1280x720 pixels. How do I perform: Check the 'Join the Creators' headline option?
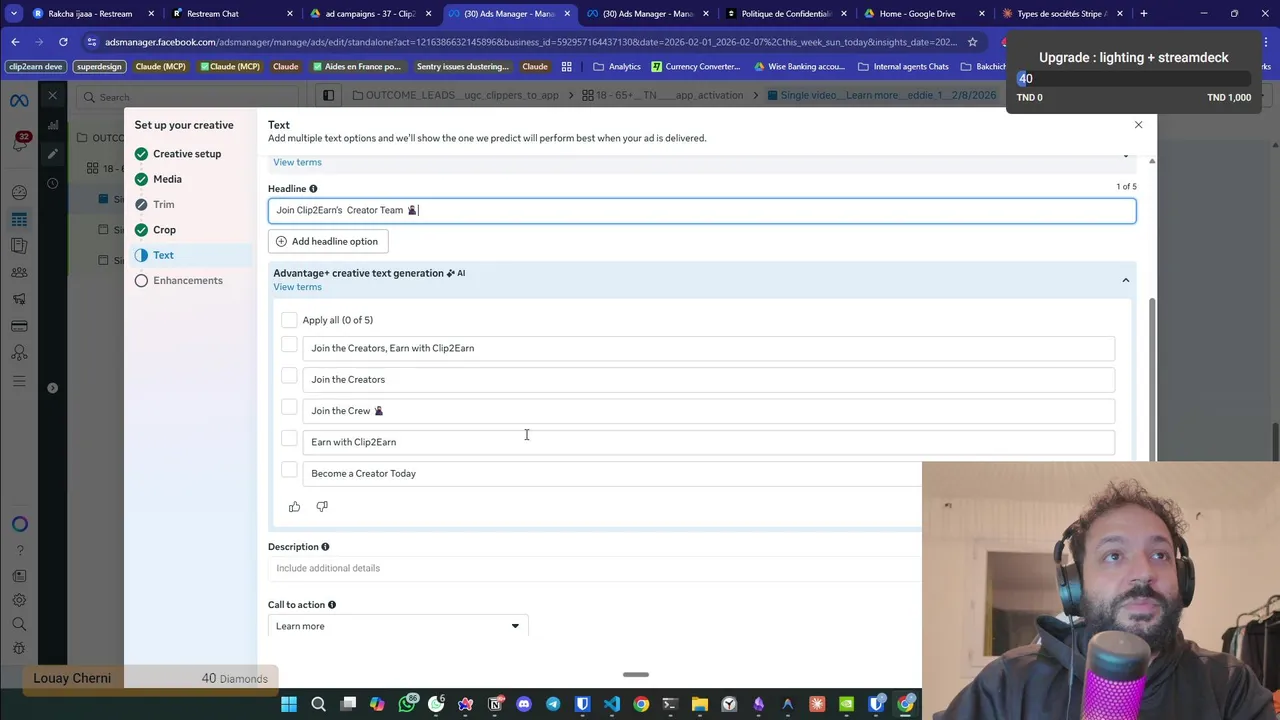(289, 376)
